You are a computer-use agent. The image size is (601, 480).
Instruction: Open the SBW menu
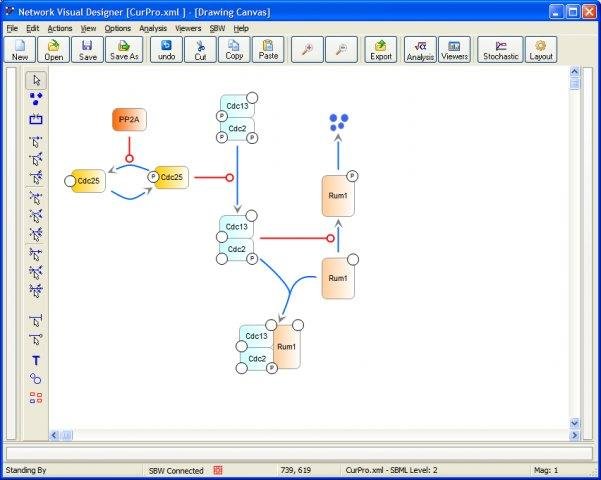217,28
